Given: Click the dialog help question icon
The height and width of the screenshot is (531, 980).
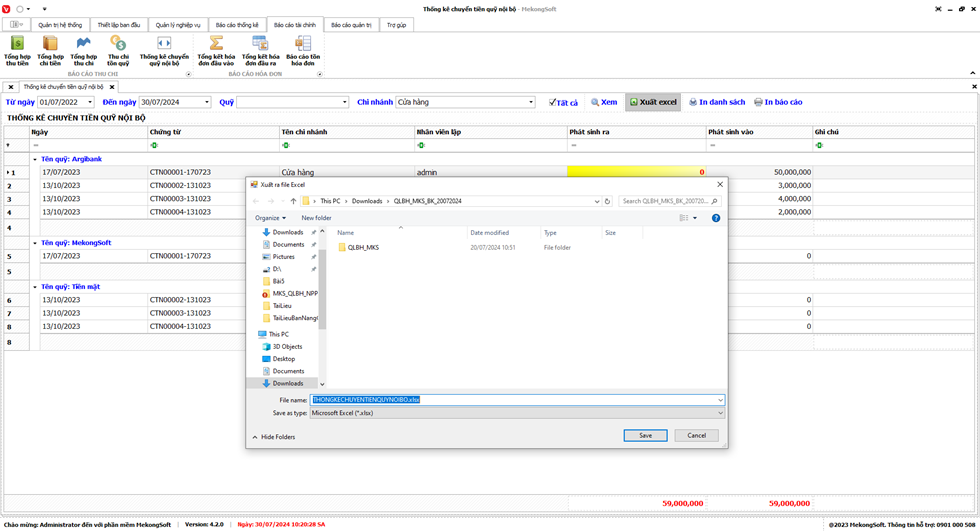Looking at the screenshot, I should pyautogui.click(x=716, y=218).
